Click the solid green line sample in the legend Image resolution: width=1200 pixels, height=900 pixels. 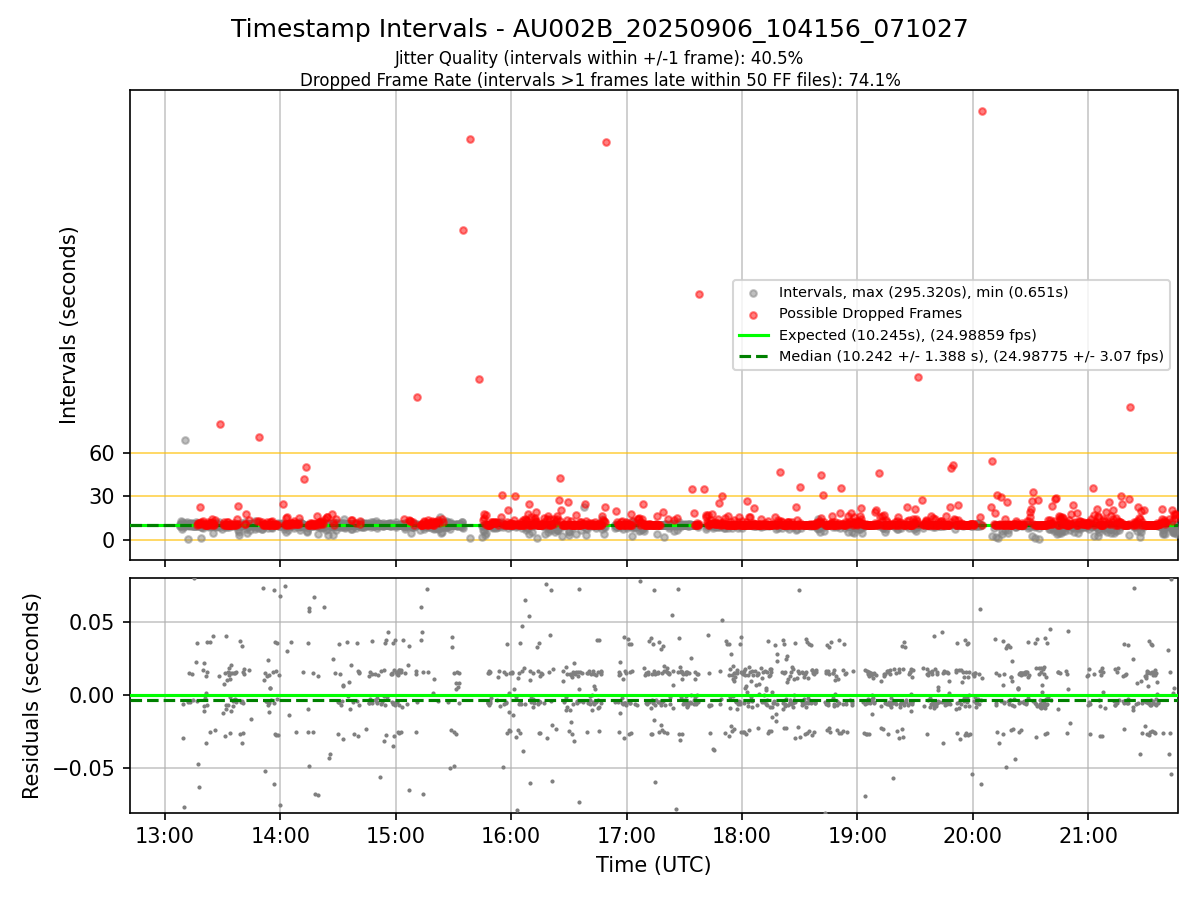tap(754, 335)
